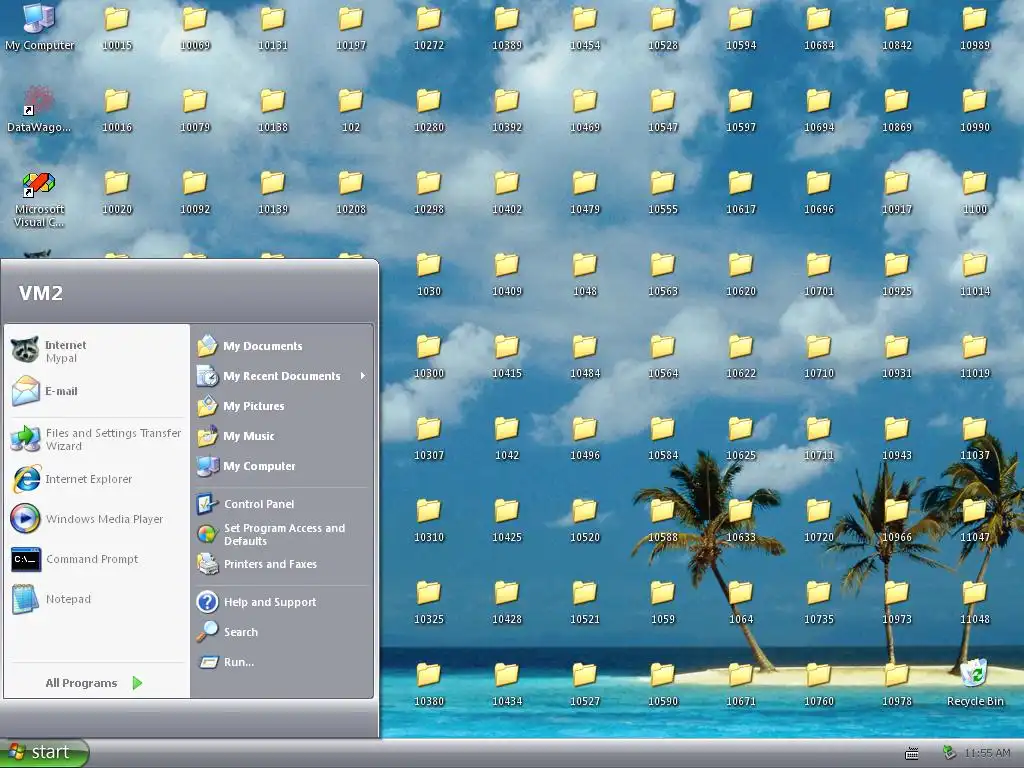Select folder 10694 on desktop
The width and height of the screenshot is (1024, 768).
(x=819, y=110)
